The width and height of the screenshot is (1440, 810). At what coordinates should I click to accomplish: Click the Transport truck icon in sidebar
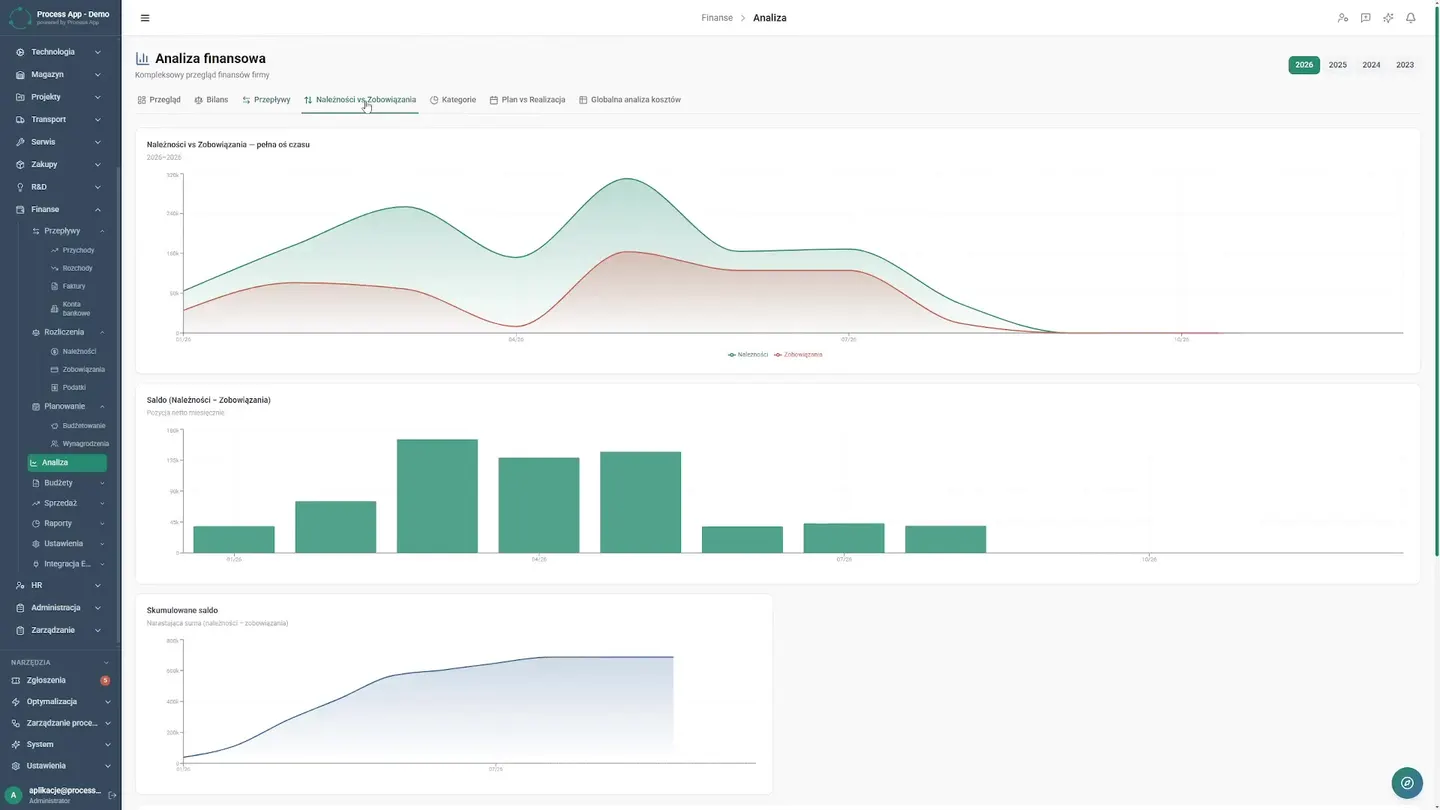point(20,120)
